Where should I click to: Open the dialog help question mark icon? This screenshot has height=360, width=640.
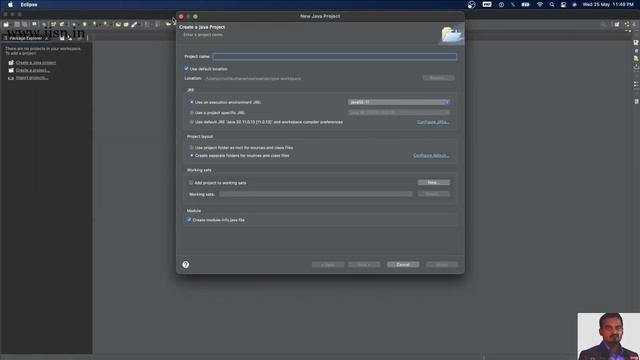click(186, 264)
